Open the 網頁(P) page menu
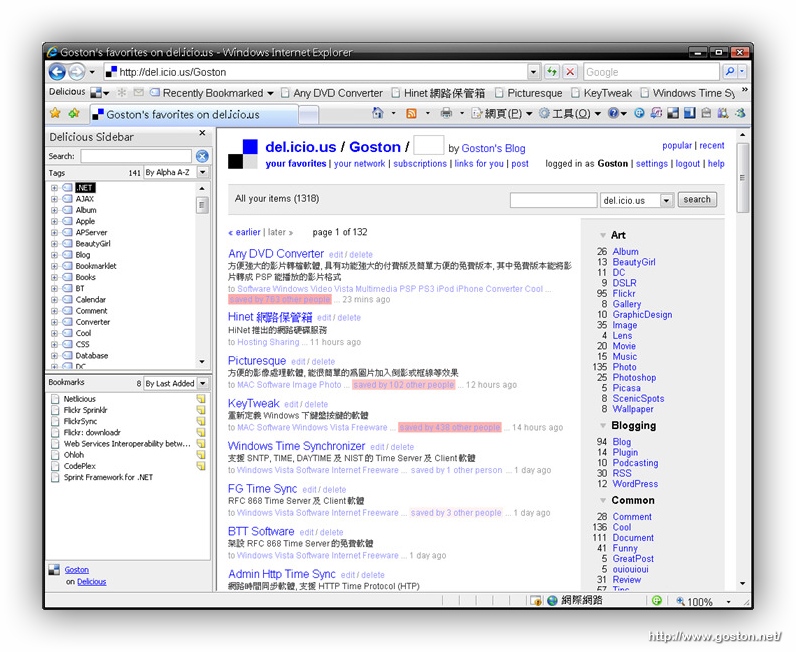The image size is (796, 652). pos(502,113)
